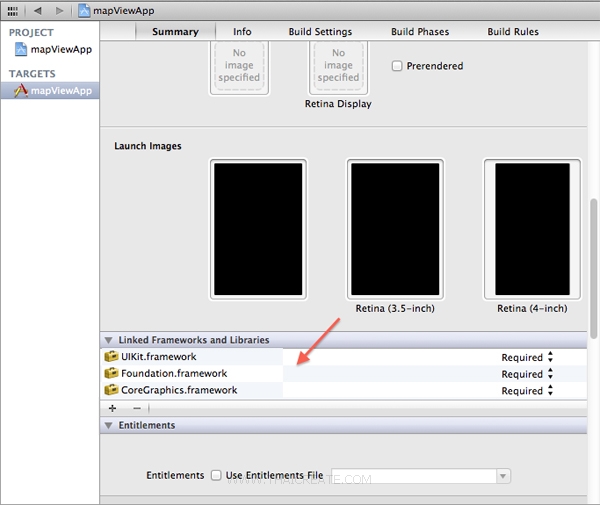This screenshot has height=505, width=600.
Task: Change the Required setting for UIKit.framework
Action: pyautogui.click(x=527, y=357)
